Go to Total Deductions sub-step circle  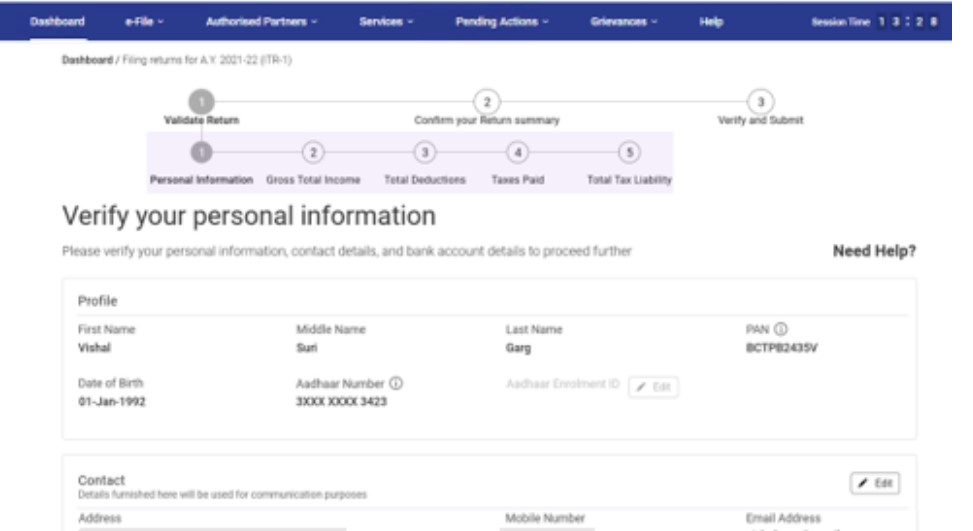coord(424,153)
